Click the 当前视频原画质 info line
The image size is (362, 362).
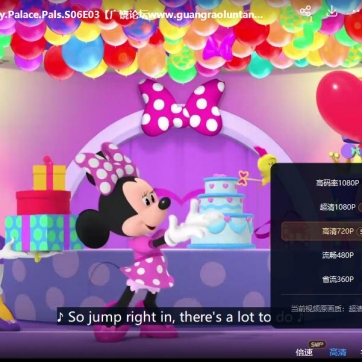coord(327,309)
